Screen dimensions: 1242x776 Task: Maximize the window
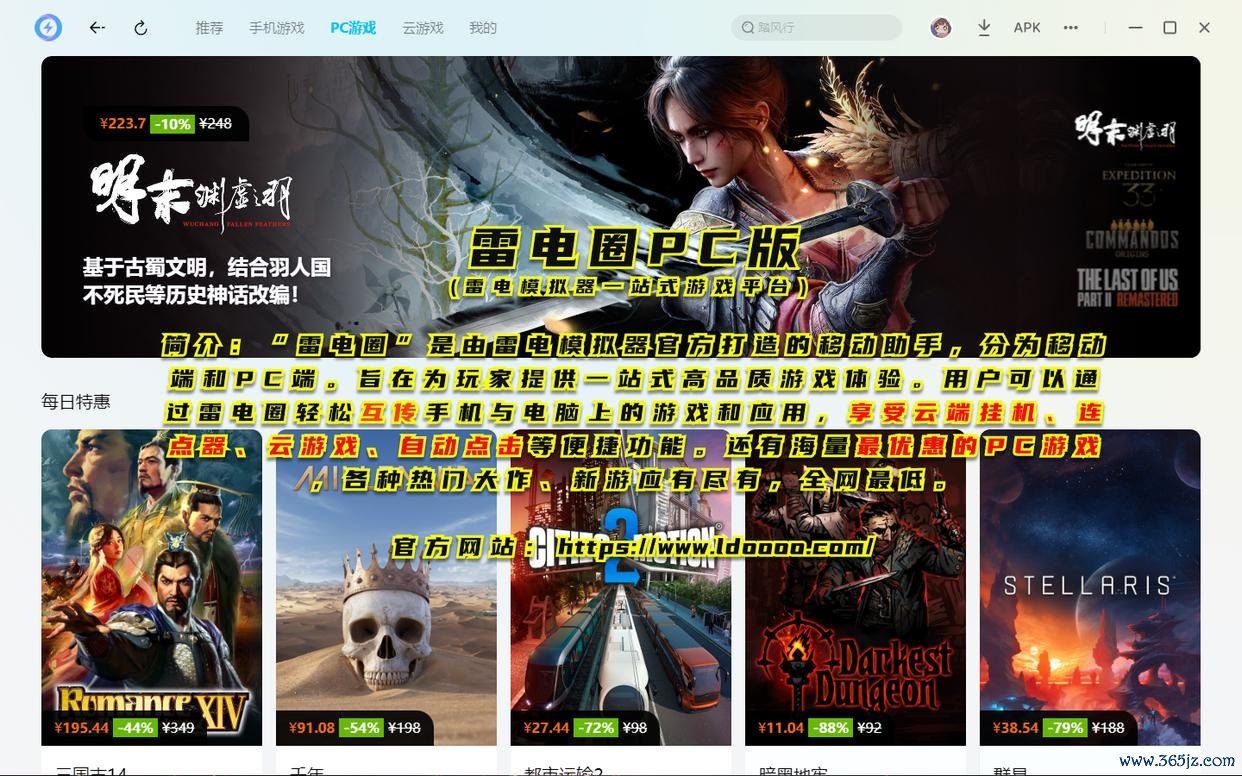tap(1170, 28)
